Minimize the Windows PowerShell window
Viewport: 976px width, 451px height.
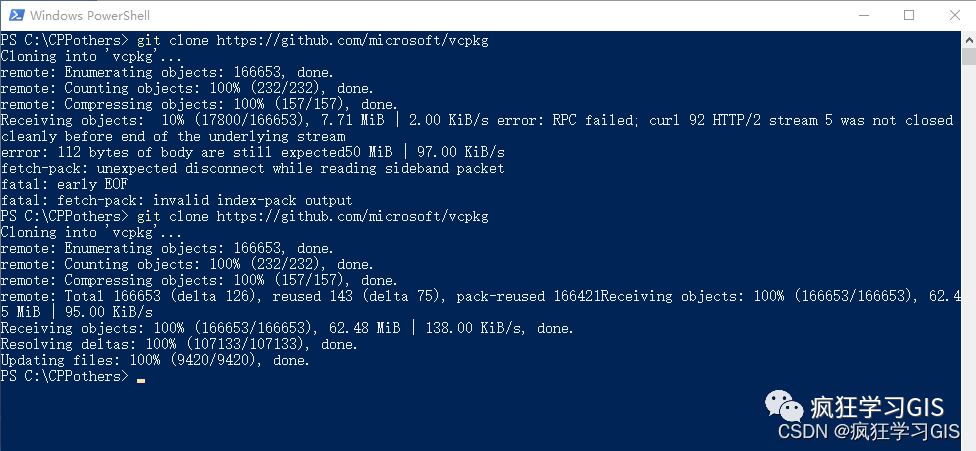[863, 15]
